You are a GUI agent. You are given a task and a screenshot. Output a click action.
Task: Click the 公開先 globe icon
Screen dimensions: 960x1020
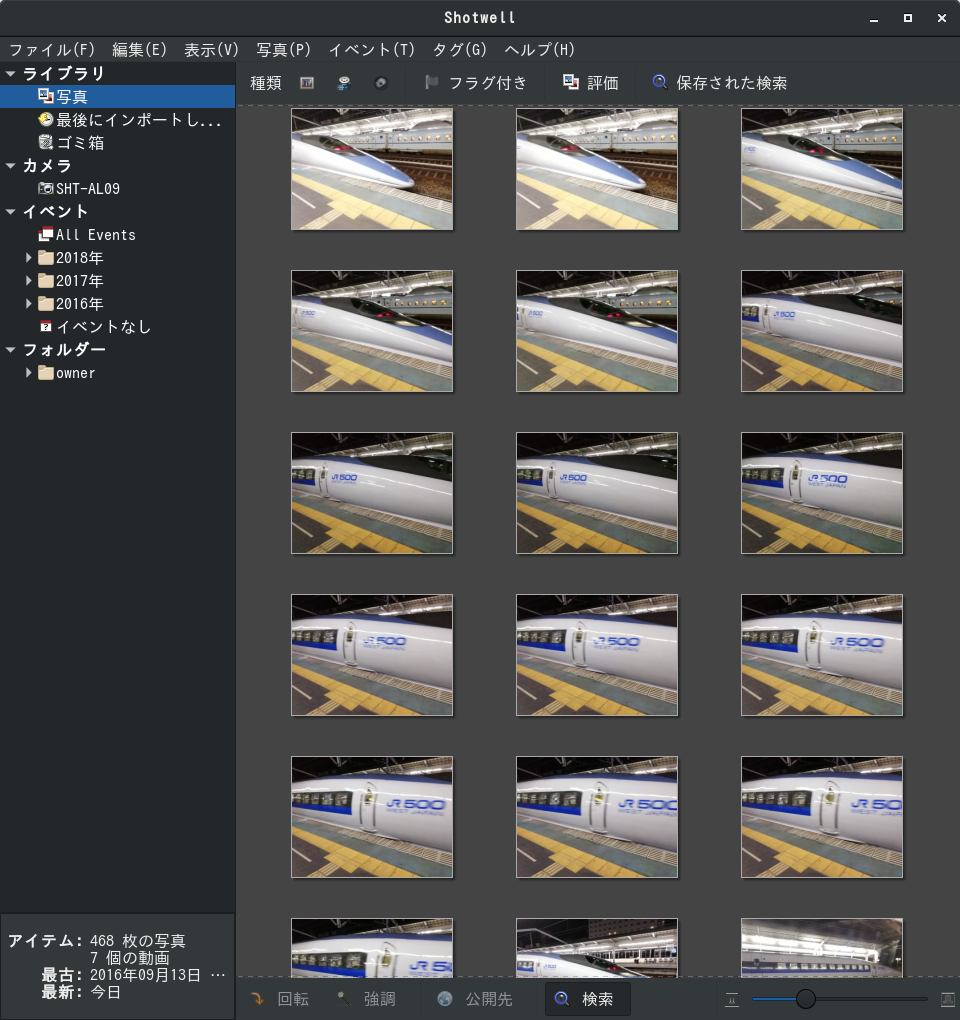[445, 999]
